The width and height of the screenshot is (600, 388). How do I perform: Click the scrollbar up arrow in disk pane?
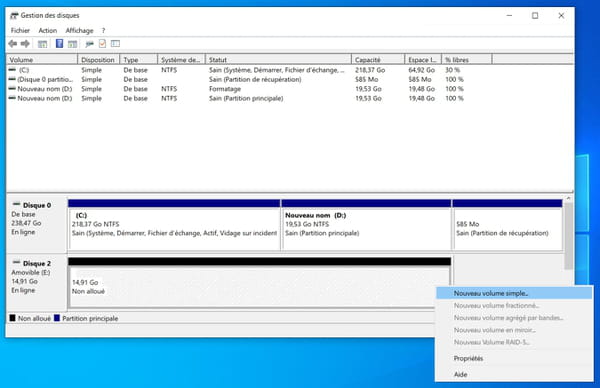569,199
